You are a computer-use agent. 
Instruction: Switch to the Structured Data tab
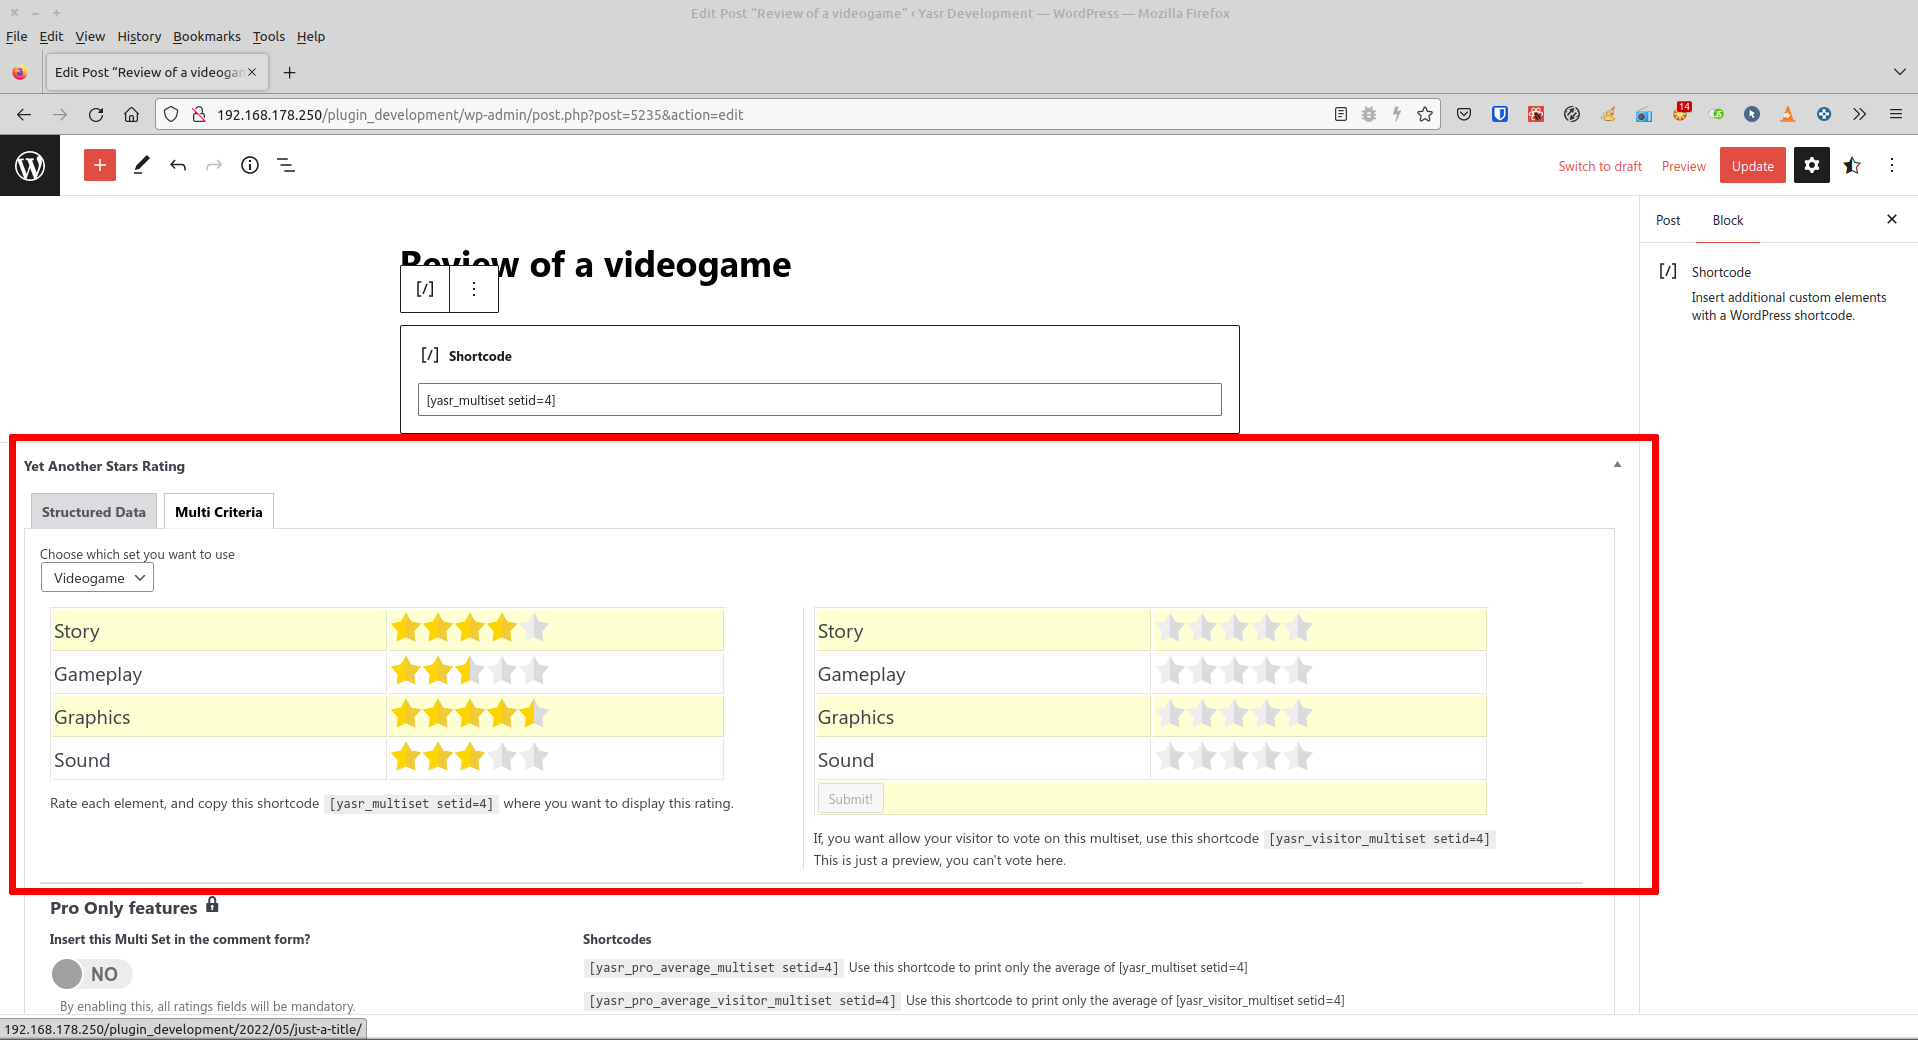point(94,512)
